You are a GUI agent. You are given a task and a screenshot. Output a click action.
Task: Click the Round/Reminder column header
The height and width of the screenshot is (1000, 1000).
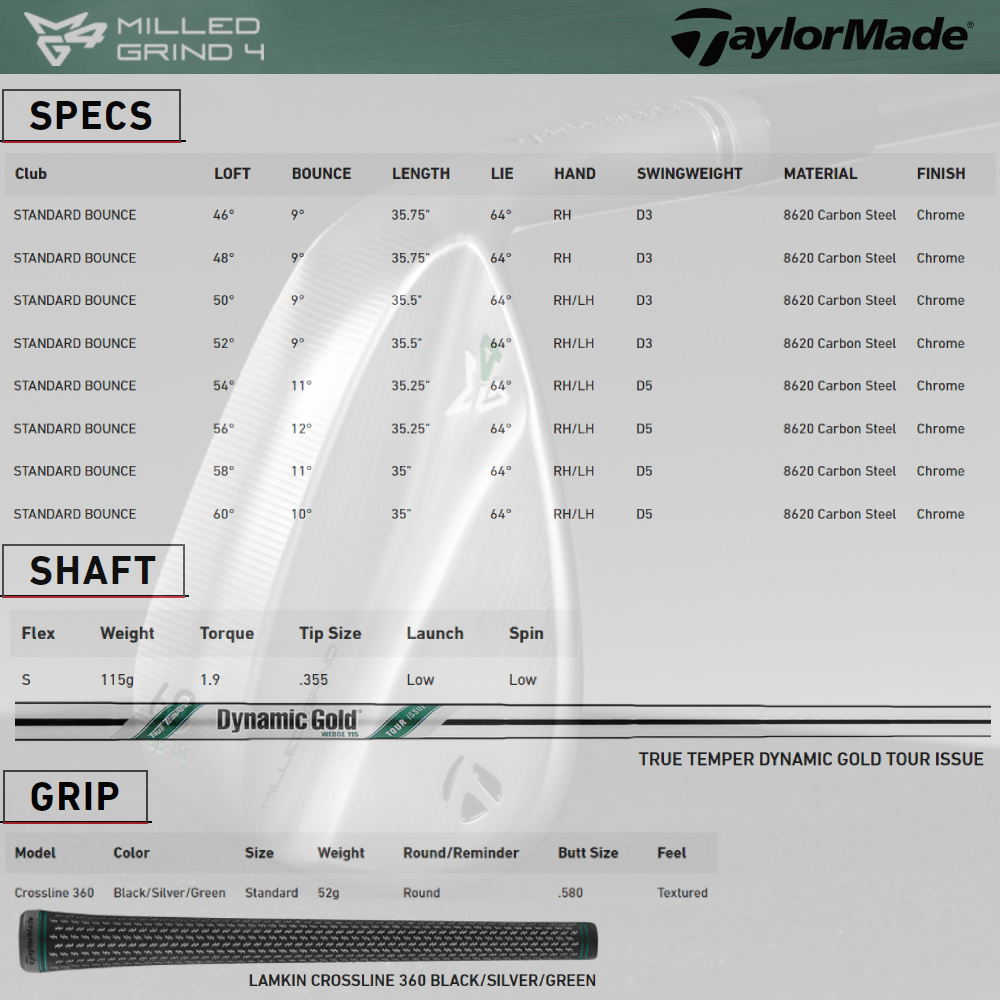pos(461,853)
